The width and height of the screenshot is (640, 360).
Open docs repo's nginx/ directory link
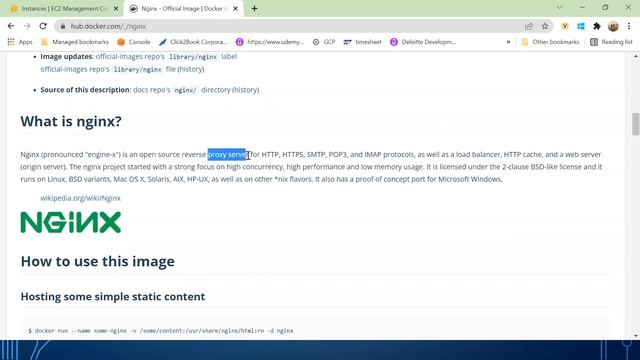click(x=182, y=89)
